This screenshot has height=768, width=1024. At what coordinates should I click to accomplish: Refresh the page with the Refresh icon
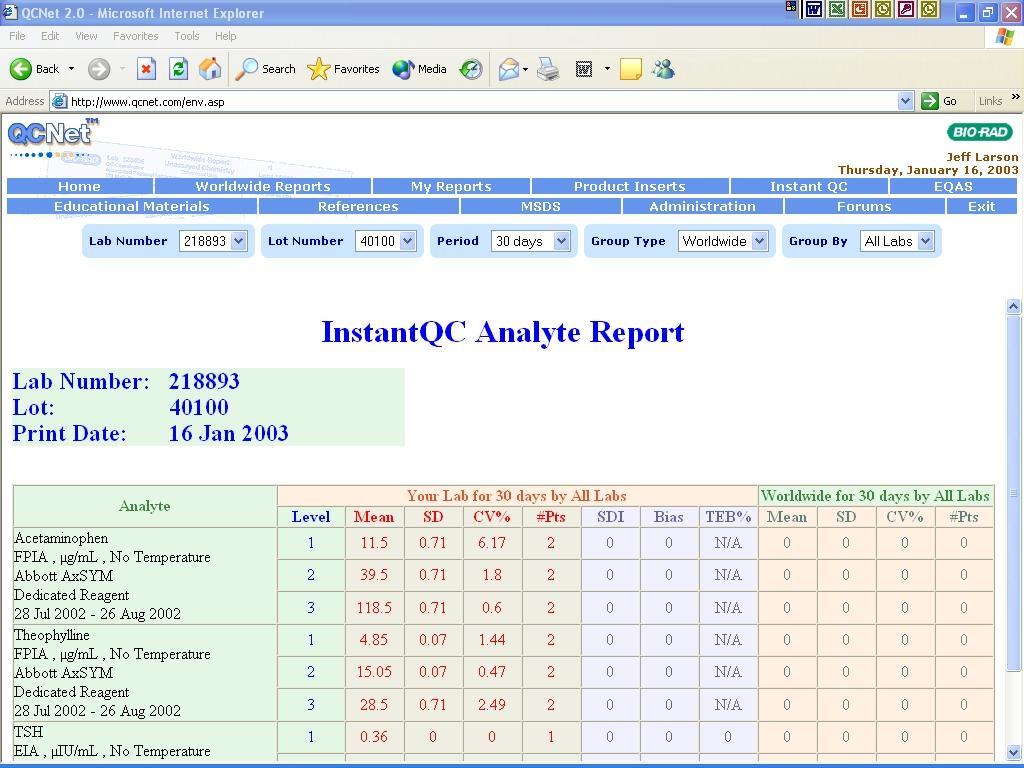[x=178, y=69]
